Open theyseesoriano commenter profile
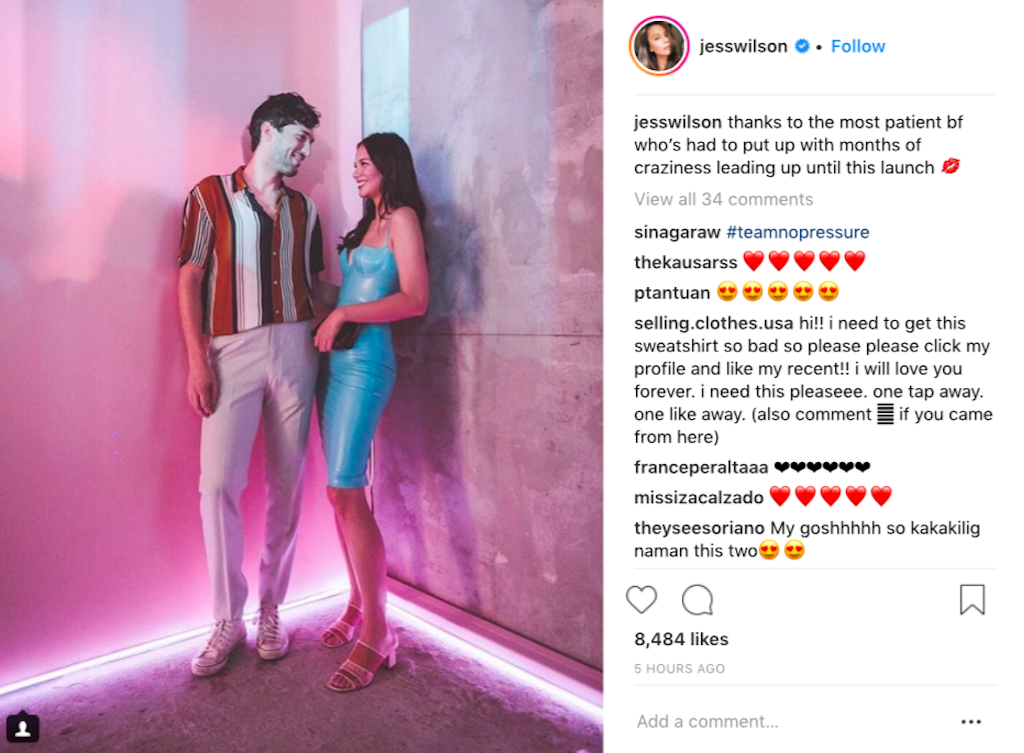1024x753 pixels. point(699,528)
